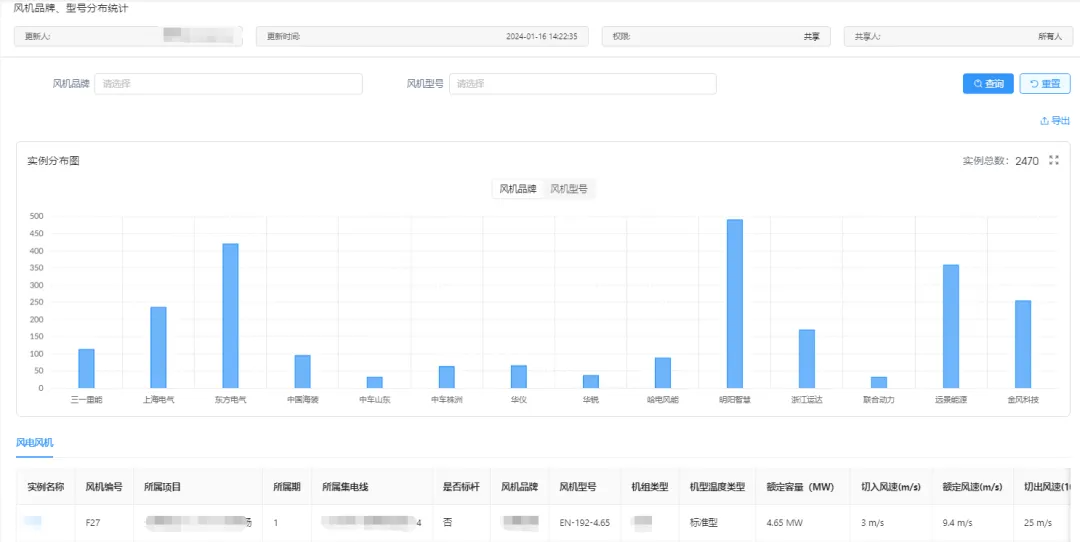The height and width of the screenshot is (542, 1080).
Task: Click the 中车山东 bar in chart
Action: 374,382
